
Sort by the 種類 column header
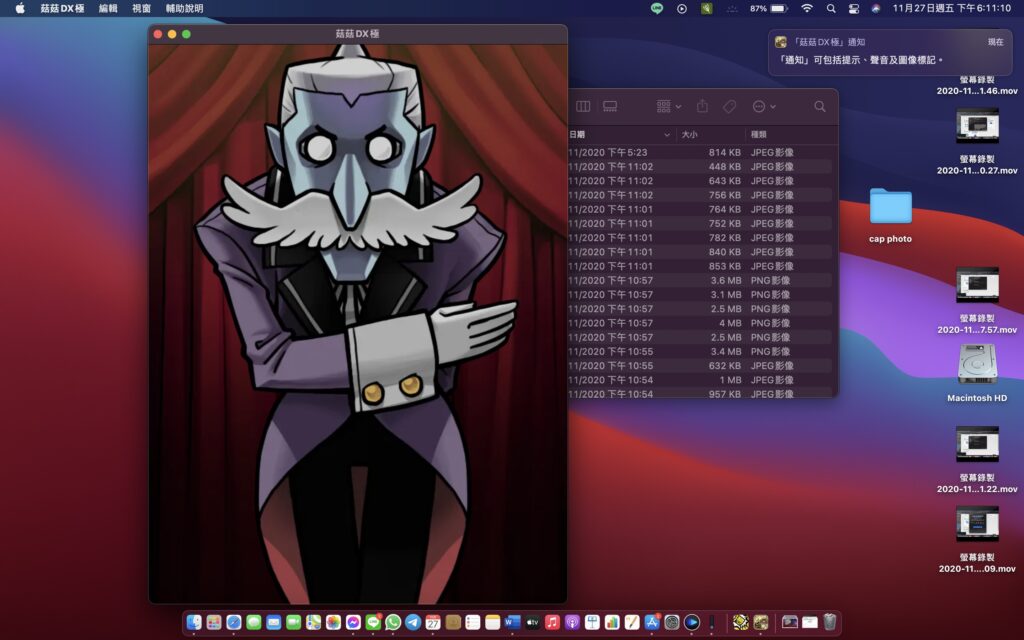[790, 135]
